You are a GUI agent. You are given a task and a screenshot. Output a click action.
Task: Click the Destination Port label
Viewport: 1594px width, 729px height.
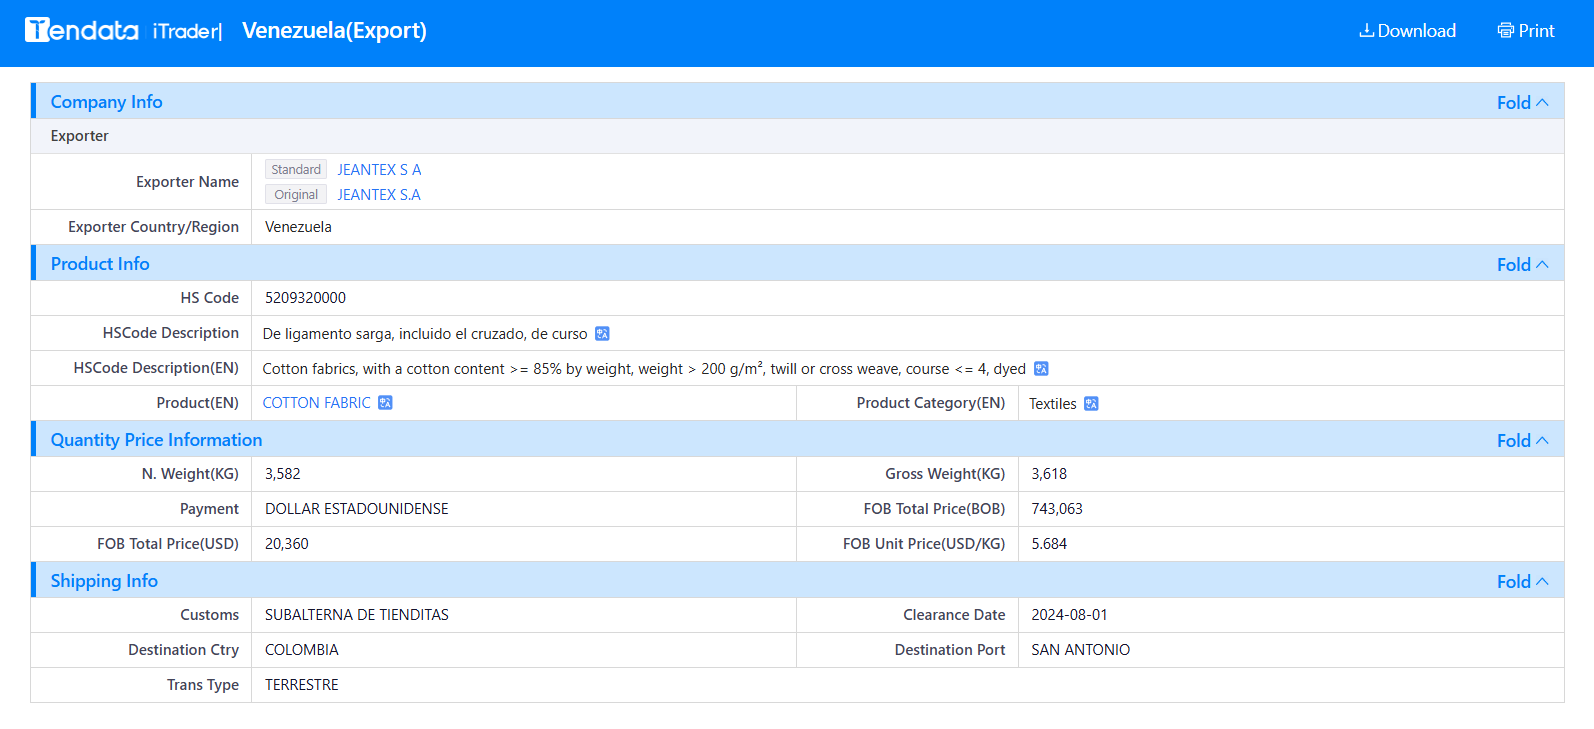[x=949, y=650]
